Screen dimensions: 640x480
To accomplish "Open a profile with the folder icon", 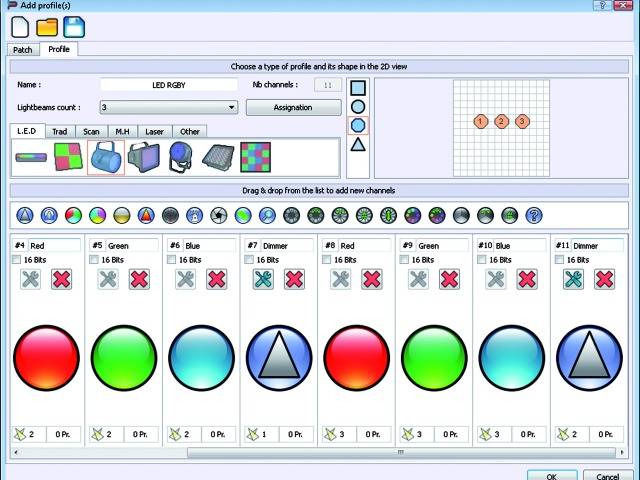I will [x=47, y=28].
